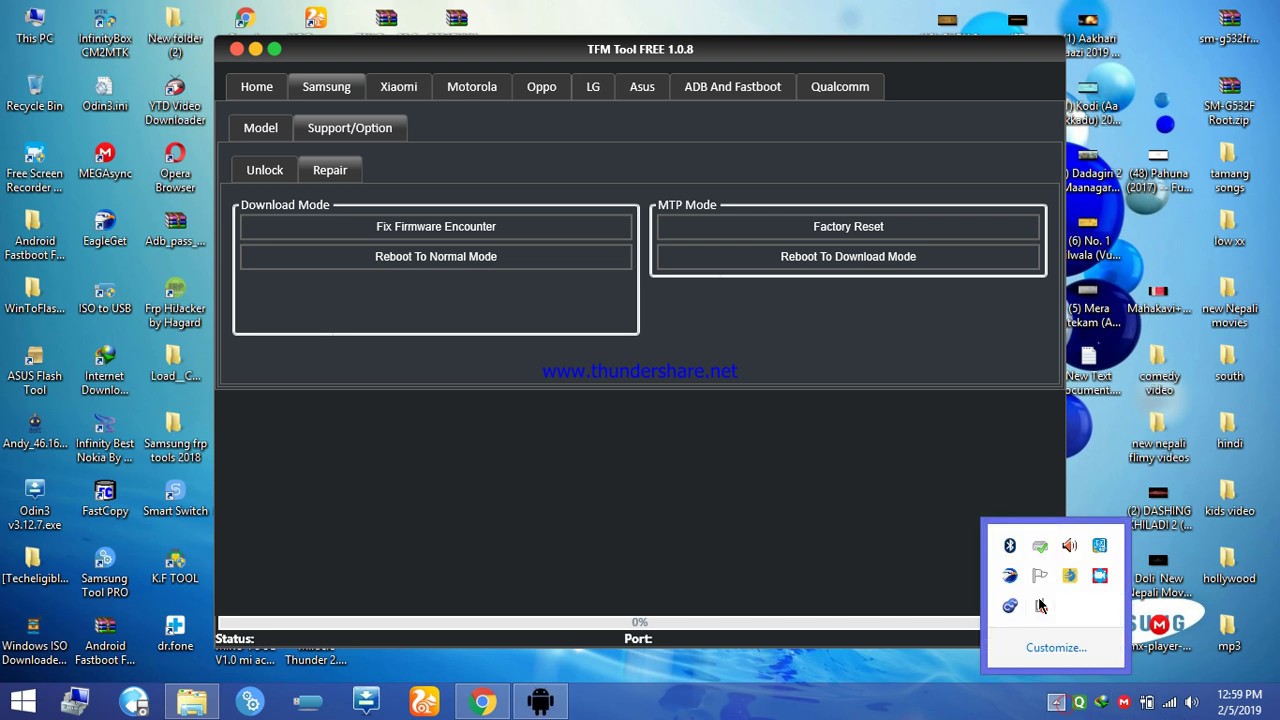The image size is (1280, 720).
Task: Switch to the Xiaomi tab
Action: click(x=398, y=87)
